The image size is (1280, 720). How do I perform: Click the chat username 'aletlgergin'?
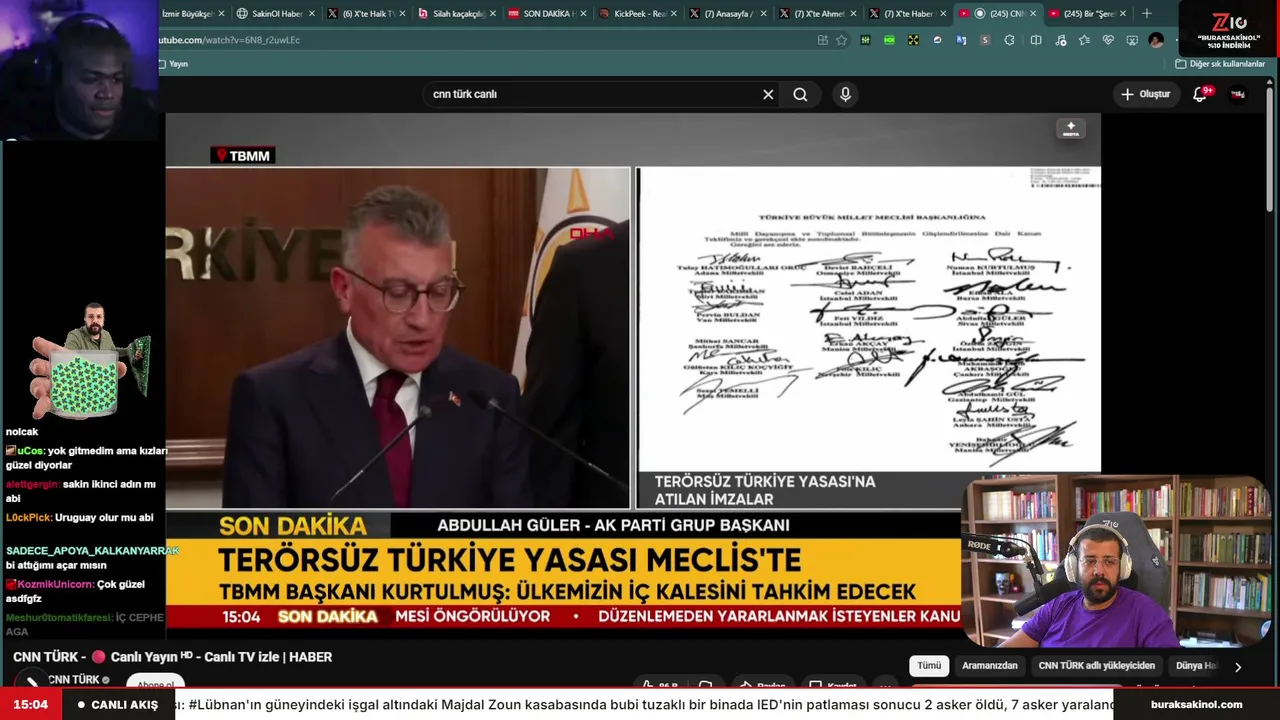click(32, 484)
